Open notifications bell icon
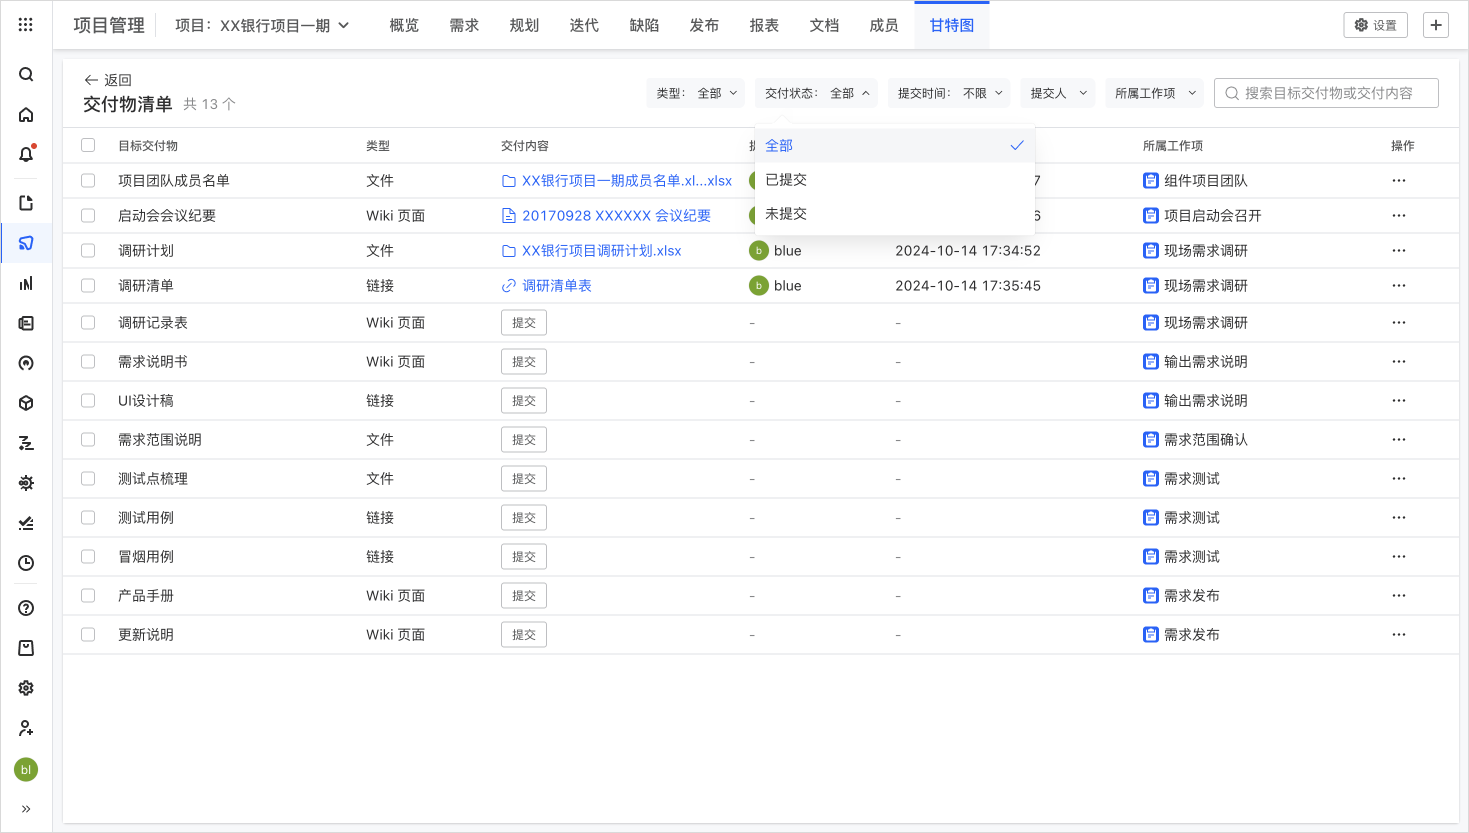 [x=26, y=154]
